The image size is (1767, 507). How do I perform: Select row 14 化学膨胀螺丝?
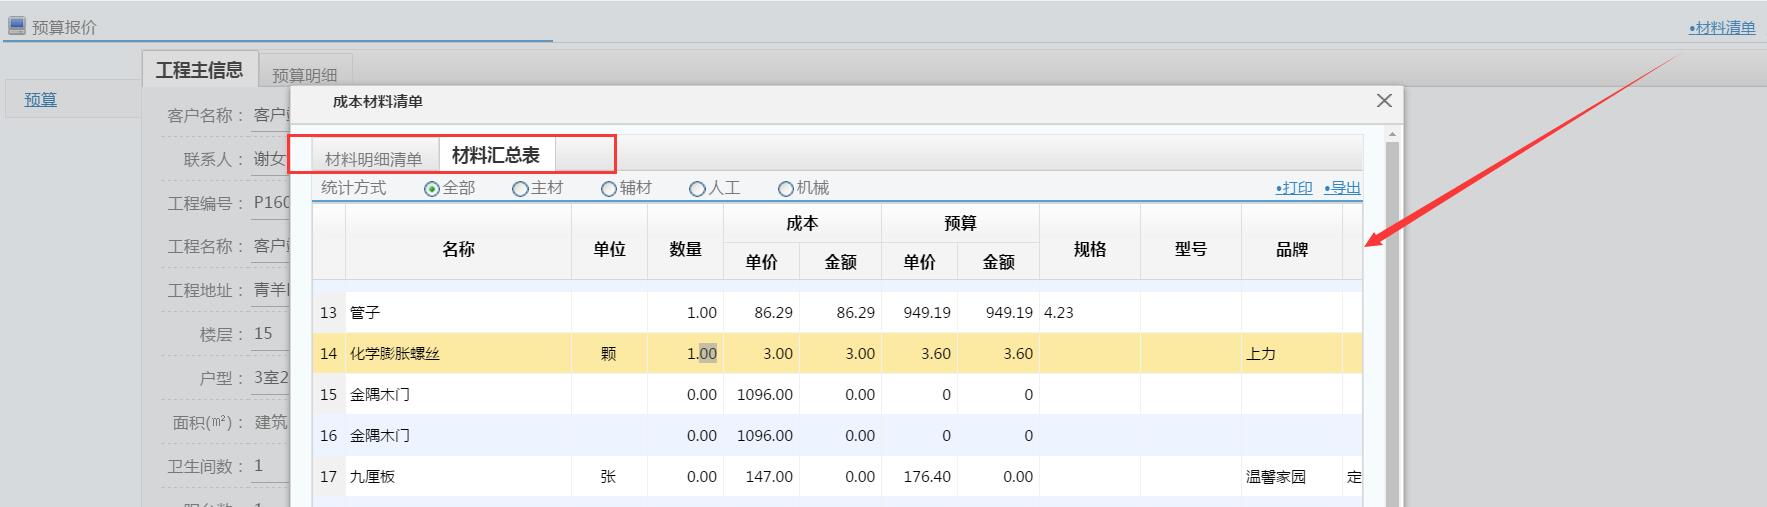pos(394,354)
